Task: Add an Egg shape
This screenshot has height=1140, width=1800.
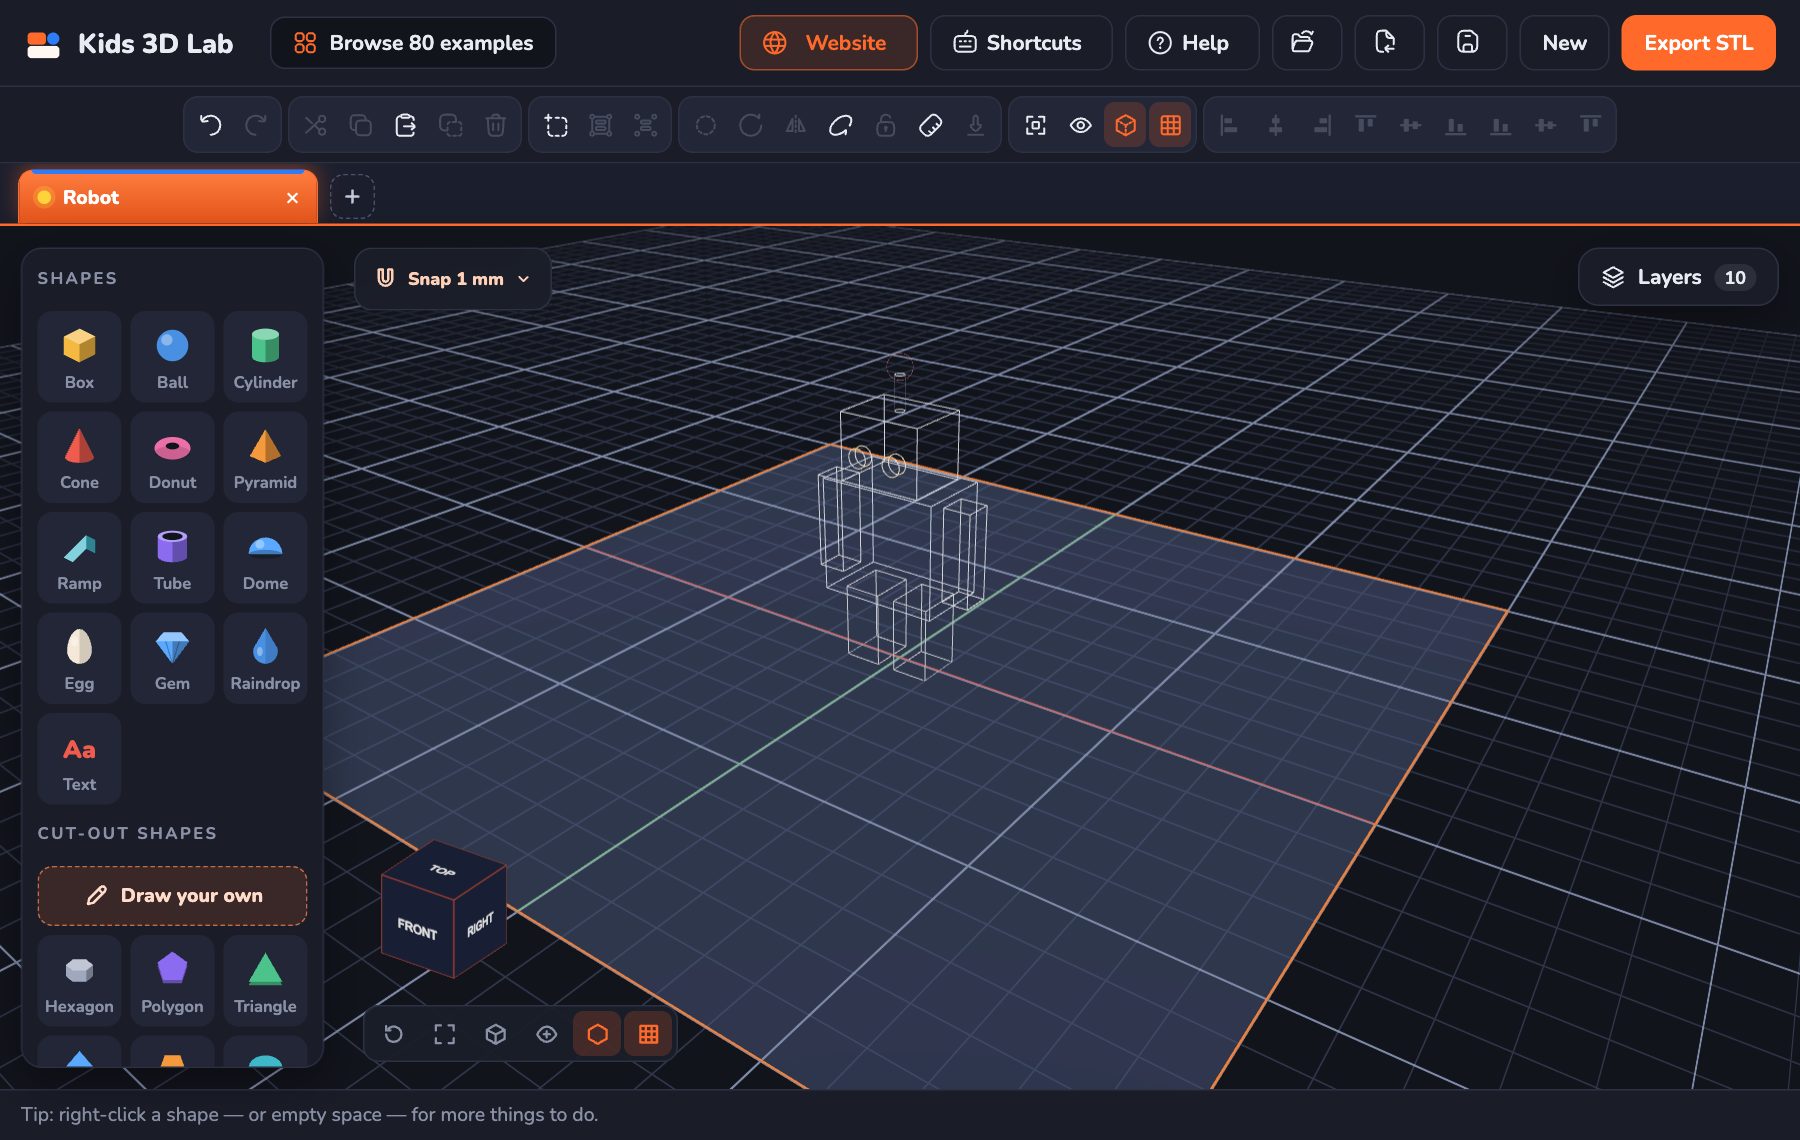Action: click(79, 658)
